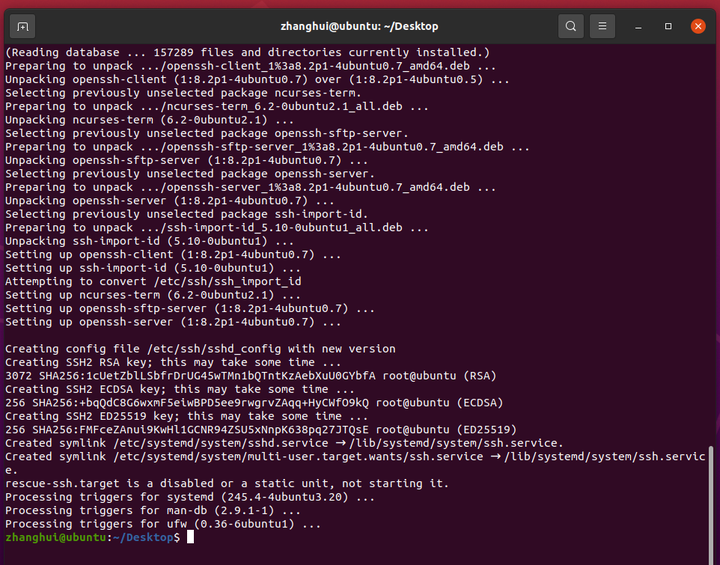Click 'Creating SSH2 RSA key' line
Screen dimensions: 720x565
[173, 362]
